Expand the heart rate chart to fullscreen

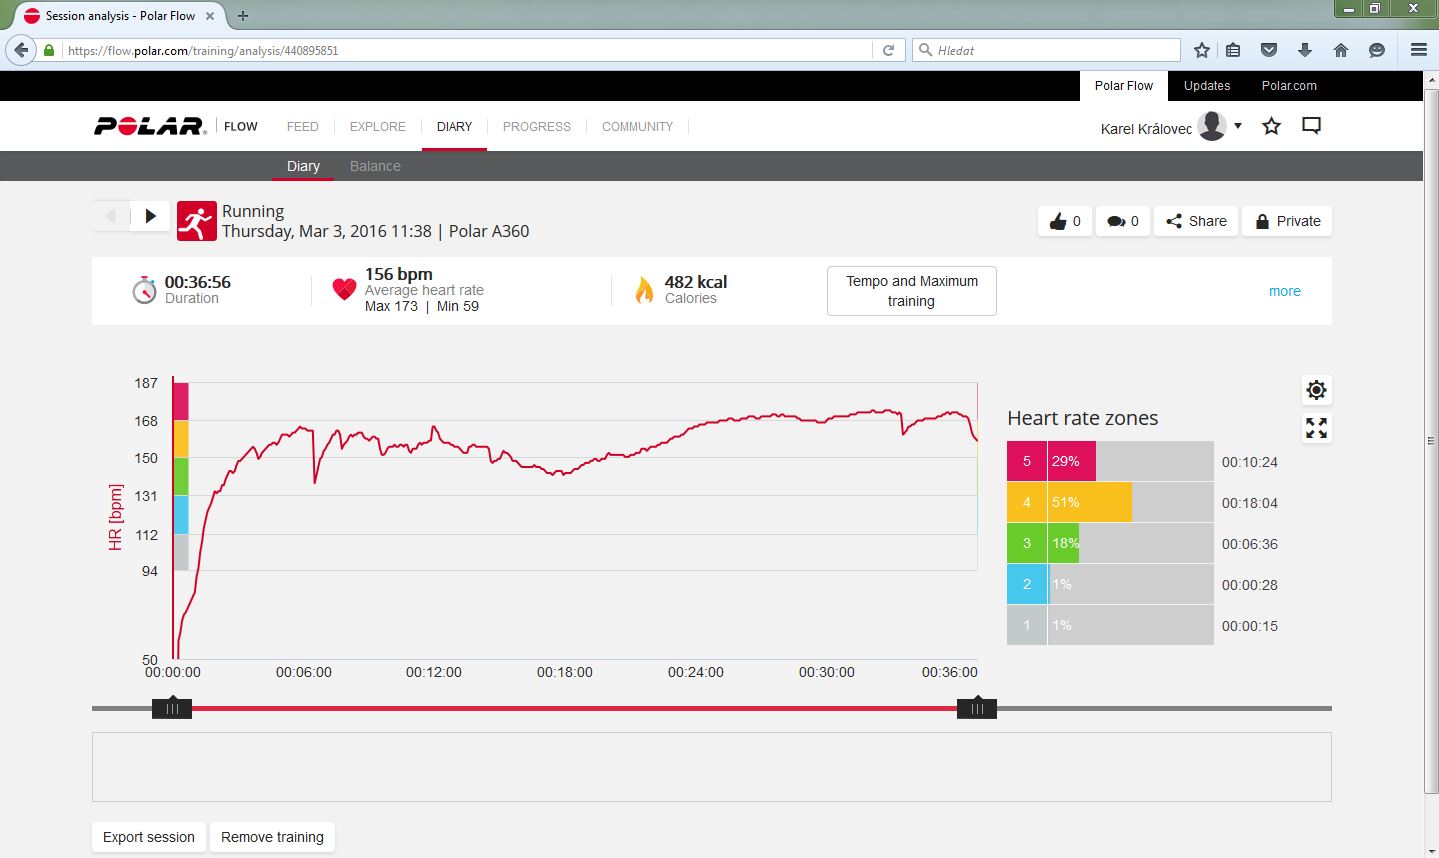(x=1316, y=429)
